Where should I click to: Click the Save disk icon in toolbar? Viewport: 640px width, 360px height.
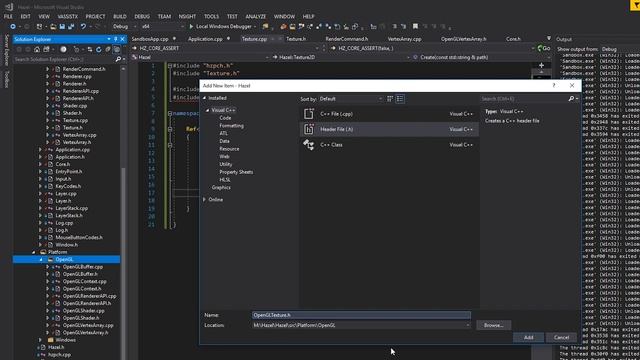(x=62, y=27)
